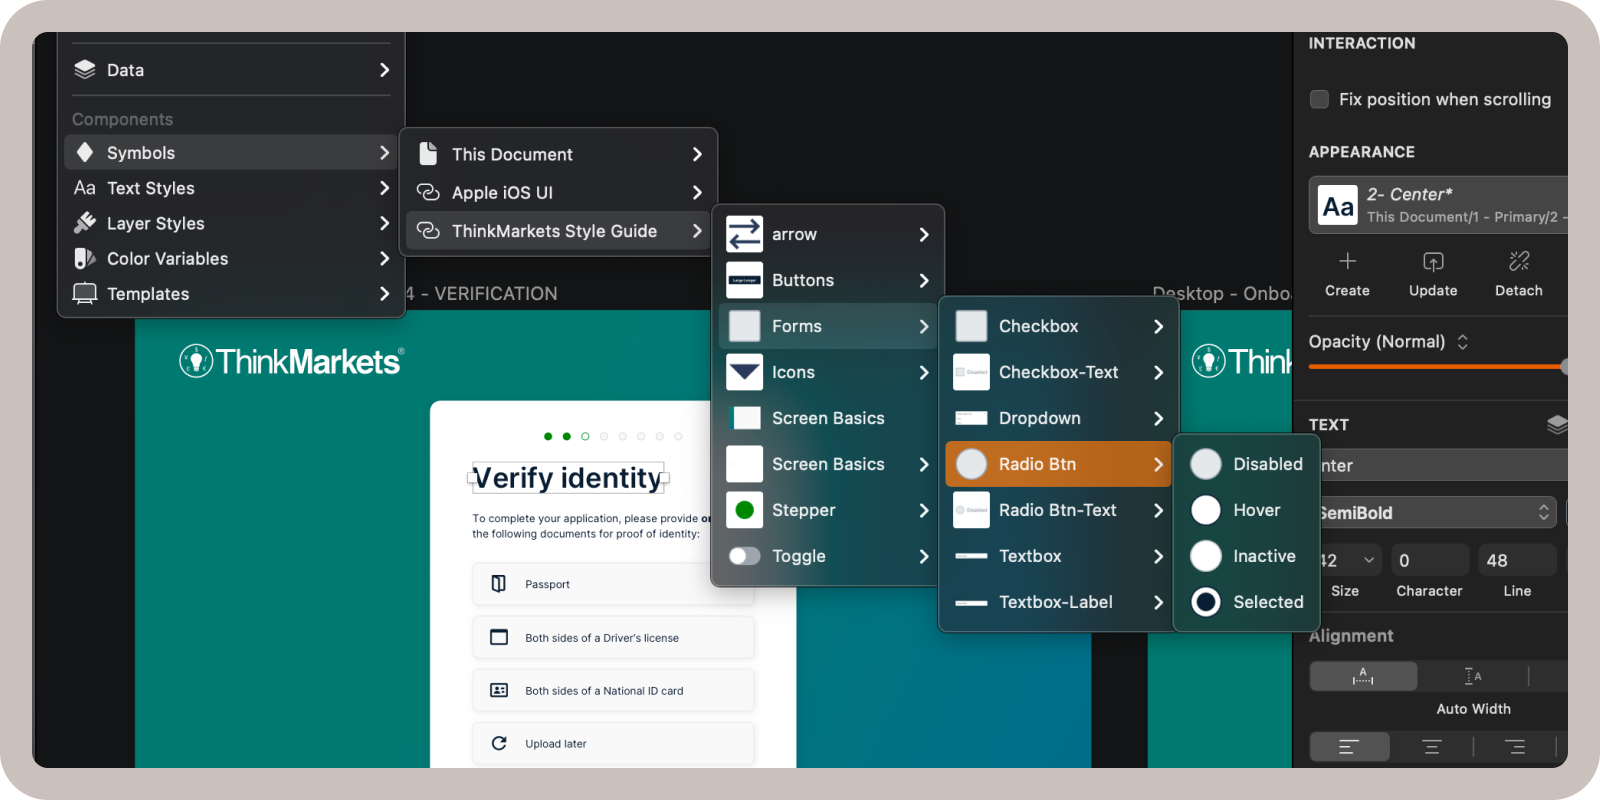Select Both sides of a Driver's license

coord(613,637)
